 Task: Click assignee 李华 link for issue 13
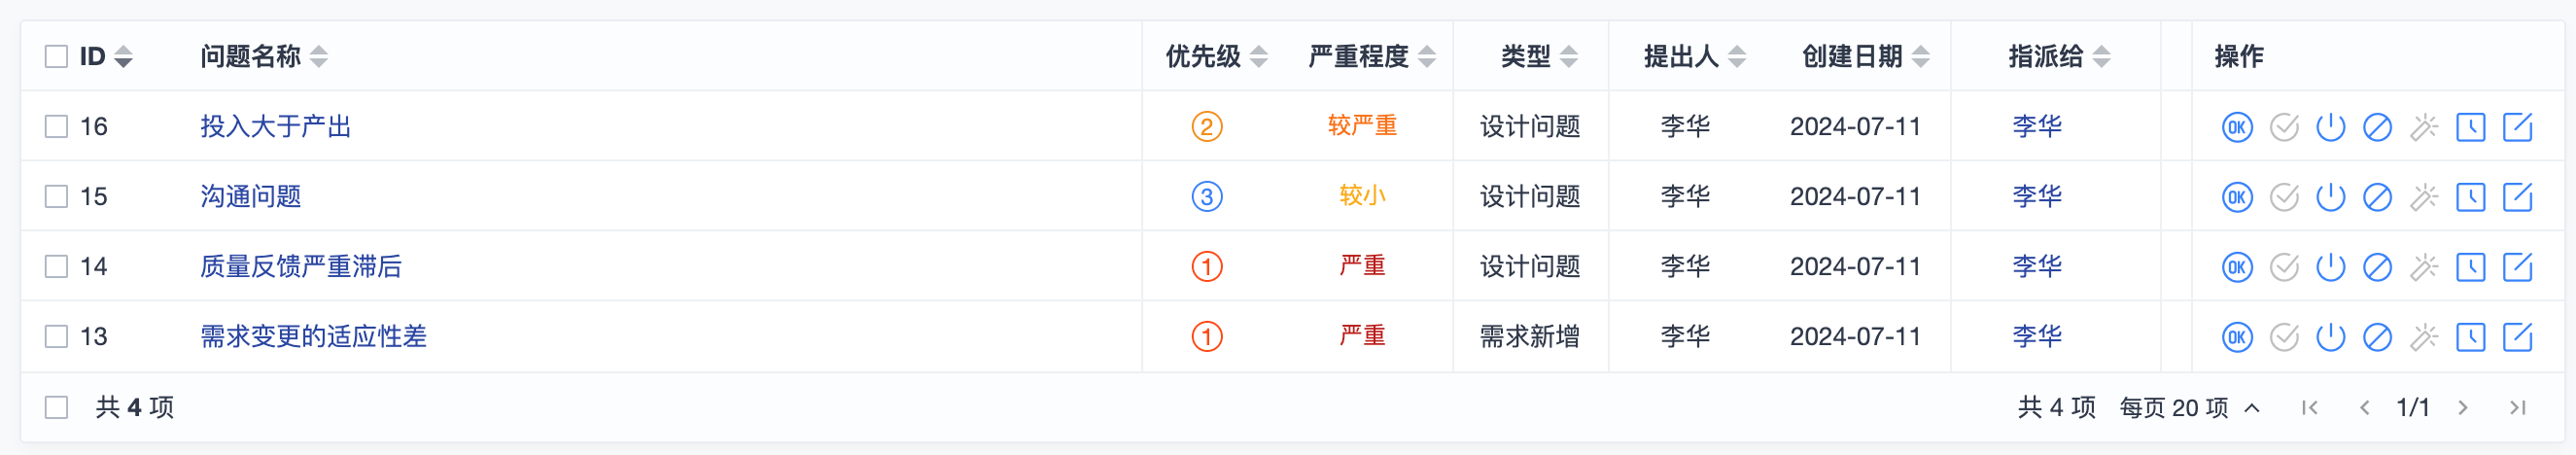click(2037, 337)
